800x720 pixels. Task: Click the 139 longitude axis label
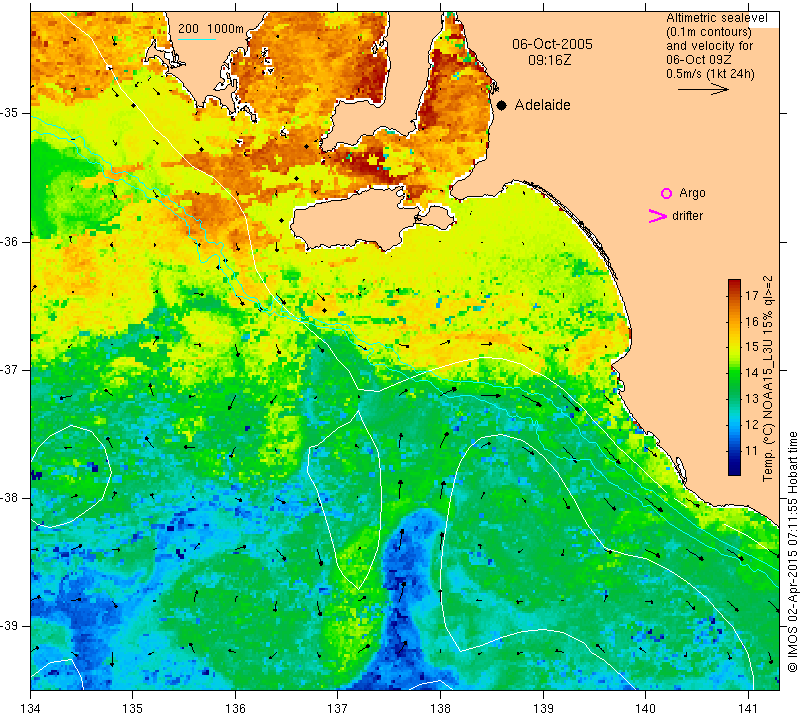tap(543, 708)
